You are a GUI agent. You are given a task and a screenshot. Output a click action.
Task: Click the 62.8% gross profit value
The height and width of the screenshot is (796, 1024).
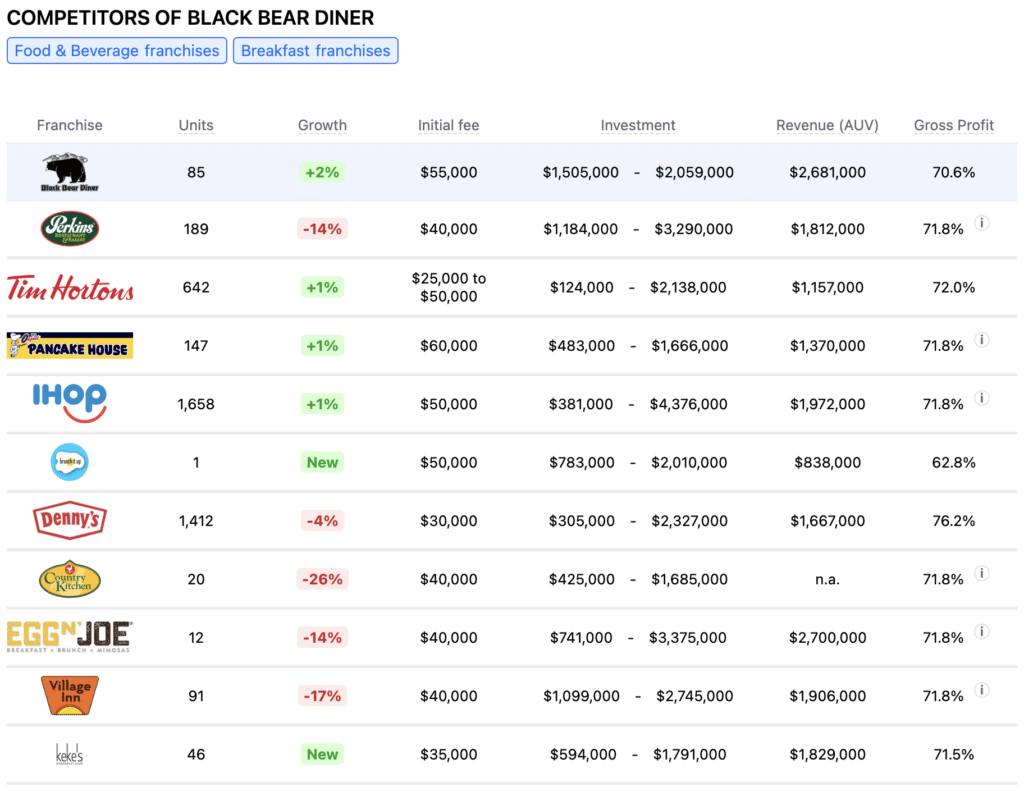953,463
